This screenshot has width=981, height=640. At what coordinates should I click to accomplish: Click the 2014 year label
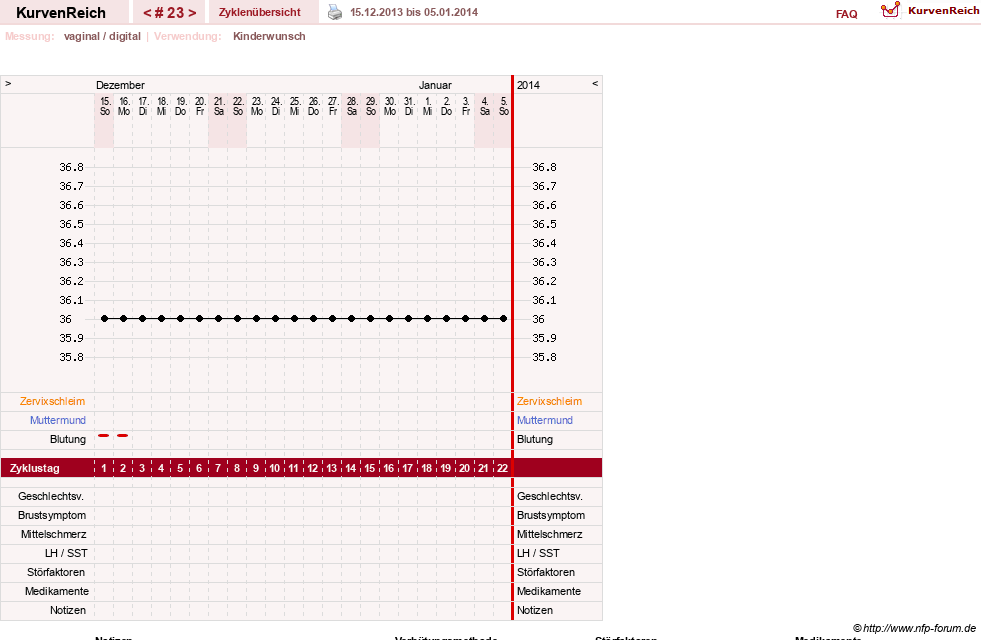click(x=528, y=85)
